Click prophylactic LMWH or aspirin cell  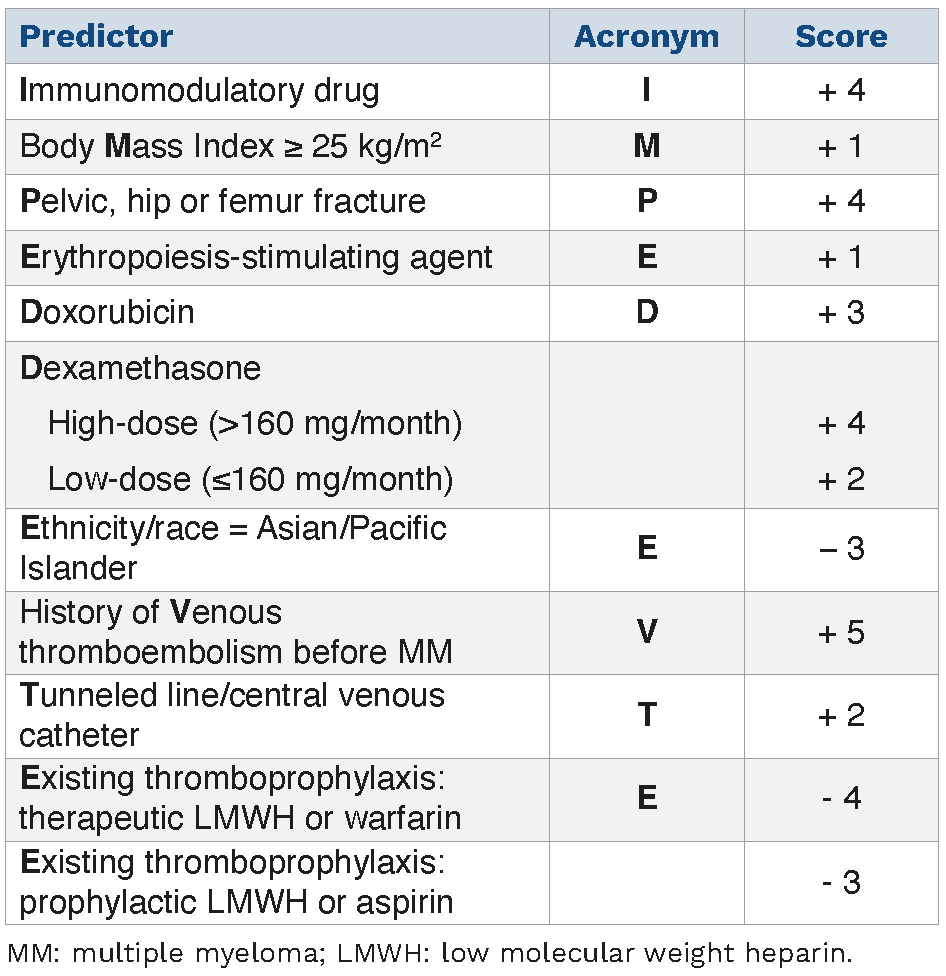tap(236, 882)
